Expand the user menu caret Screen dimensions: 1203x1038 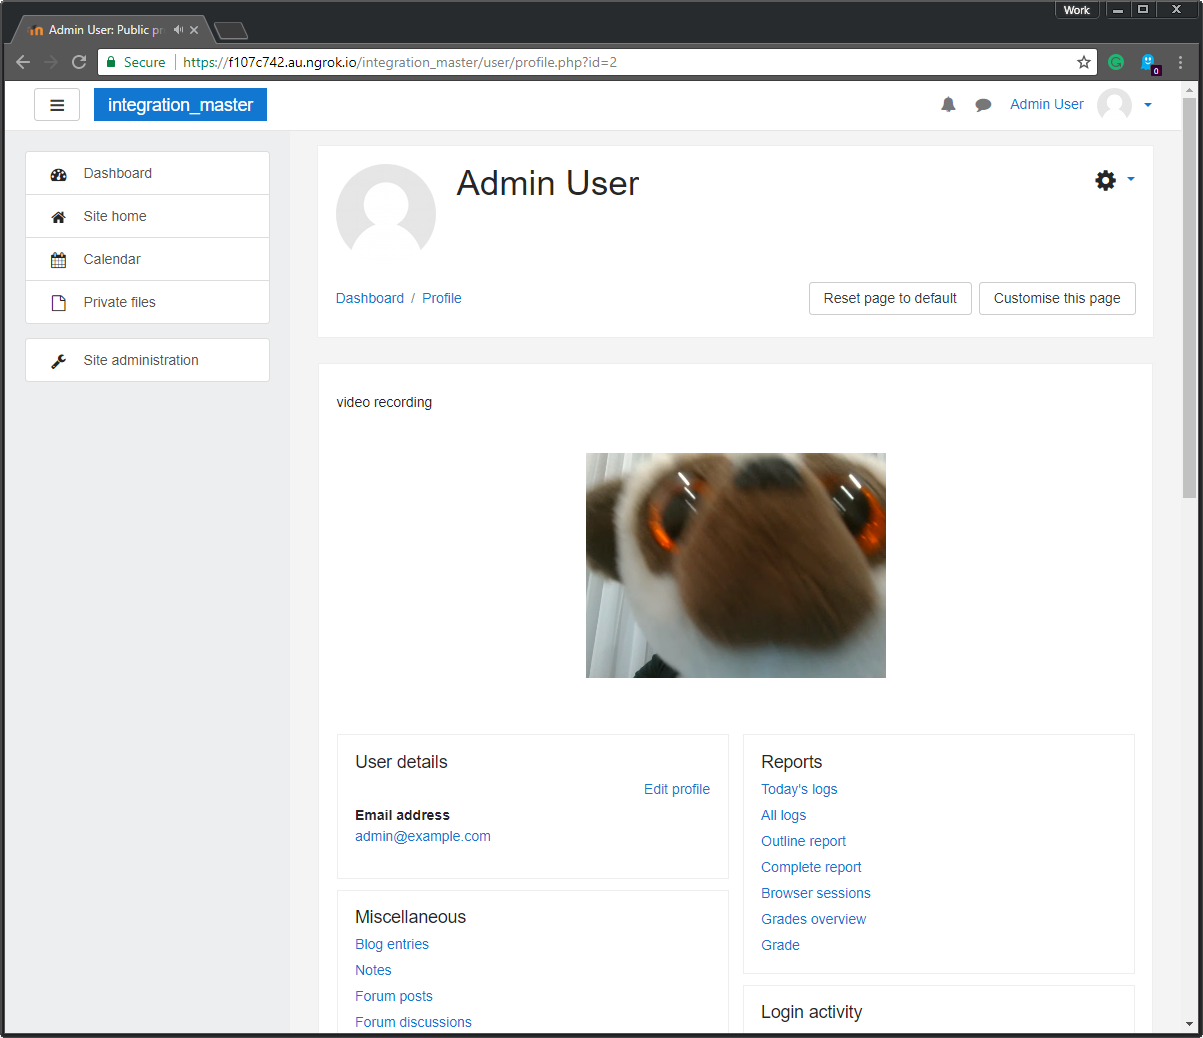(1148, 105)
